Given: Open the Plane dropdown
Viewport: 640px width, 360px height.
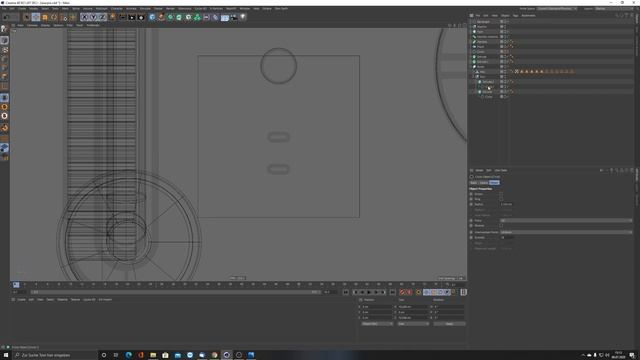Looking at the screenshot, I should pyautogui.click(x=566, y=220).
